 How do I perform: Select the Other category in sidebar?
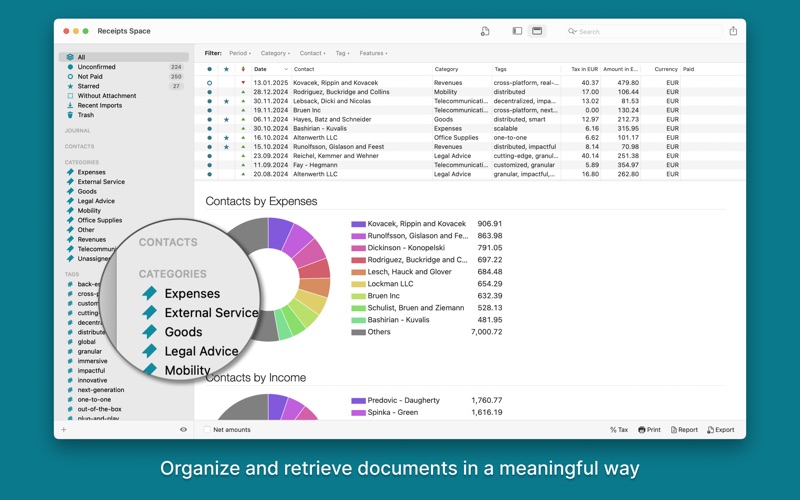[x=86, y=230]
